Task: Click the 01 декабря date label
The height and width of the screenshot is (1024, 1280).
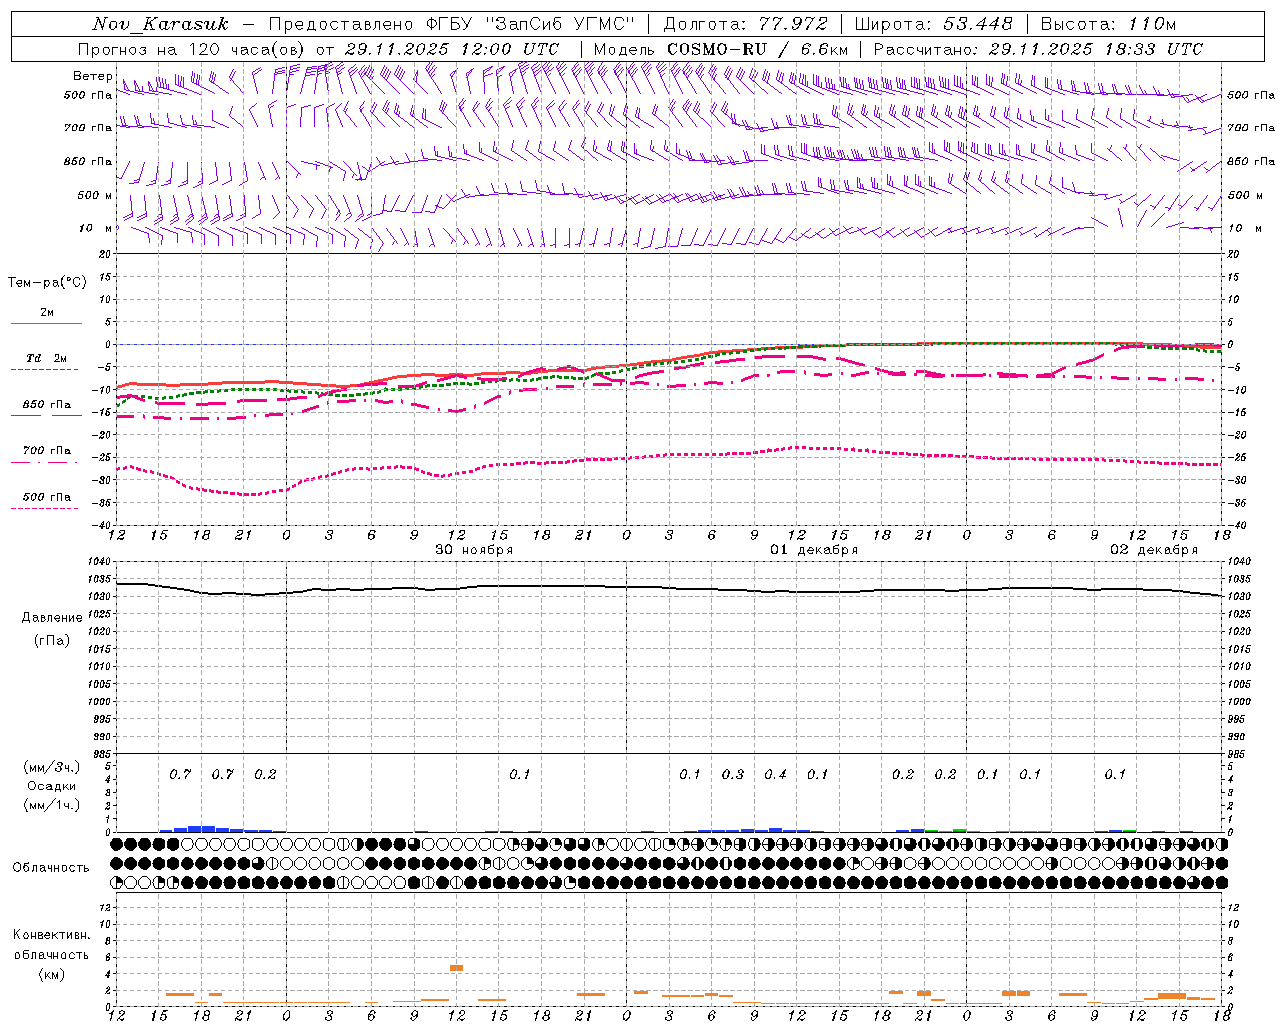Action: (x=813, y=549)
